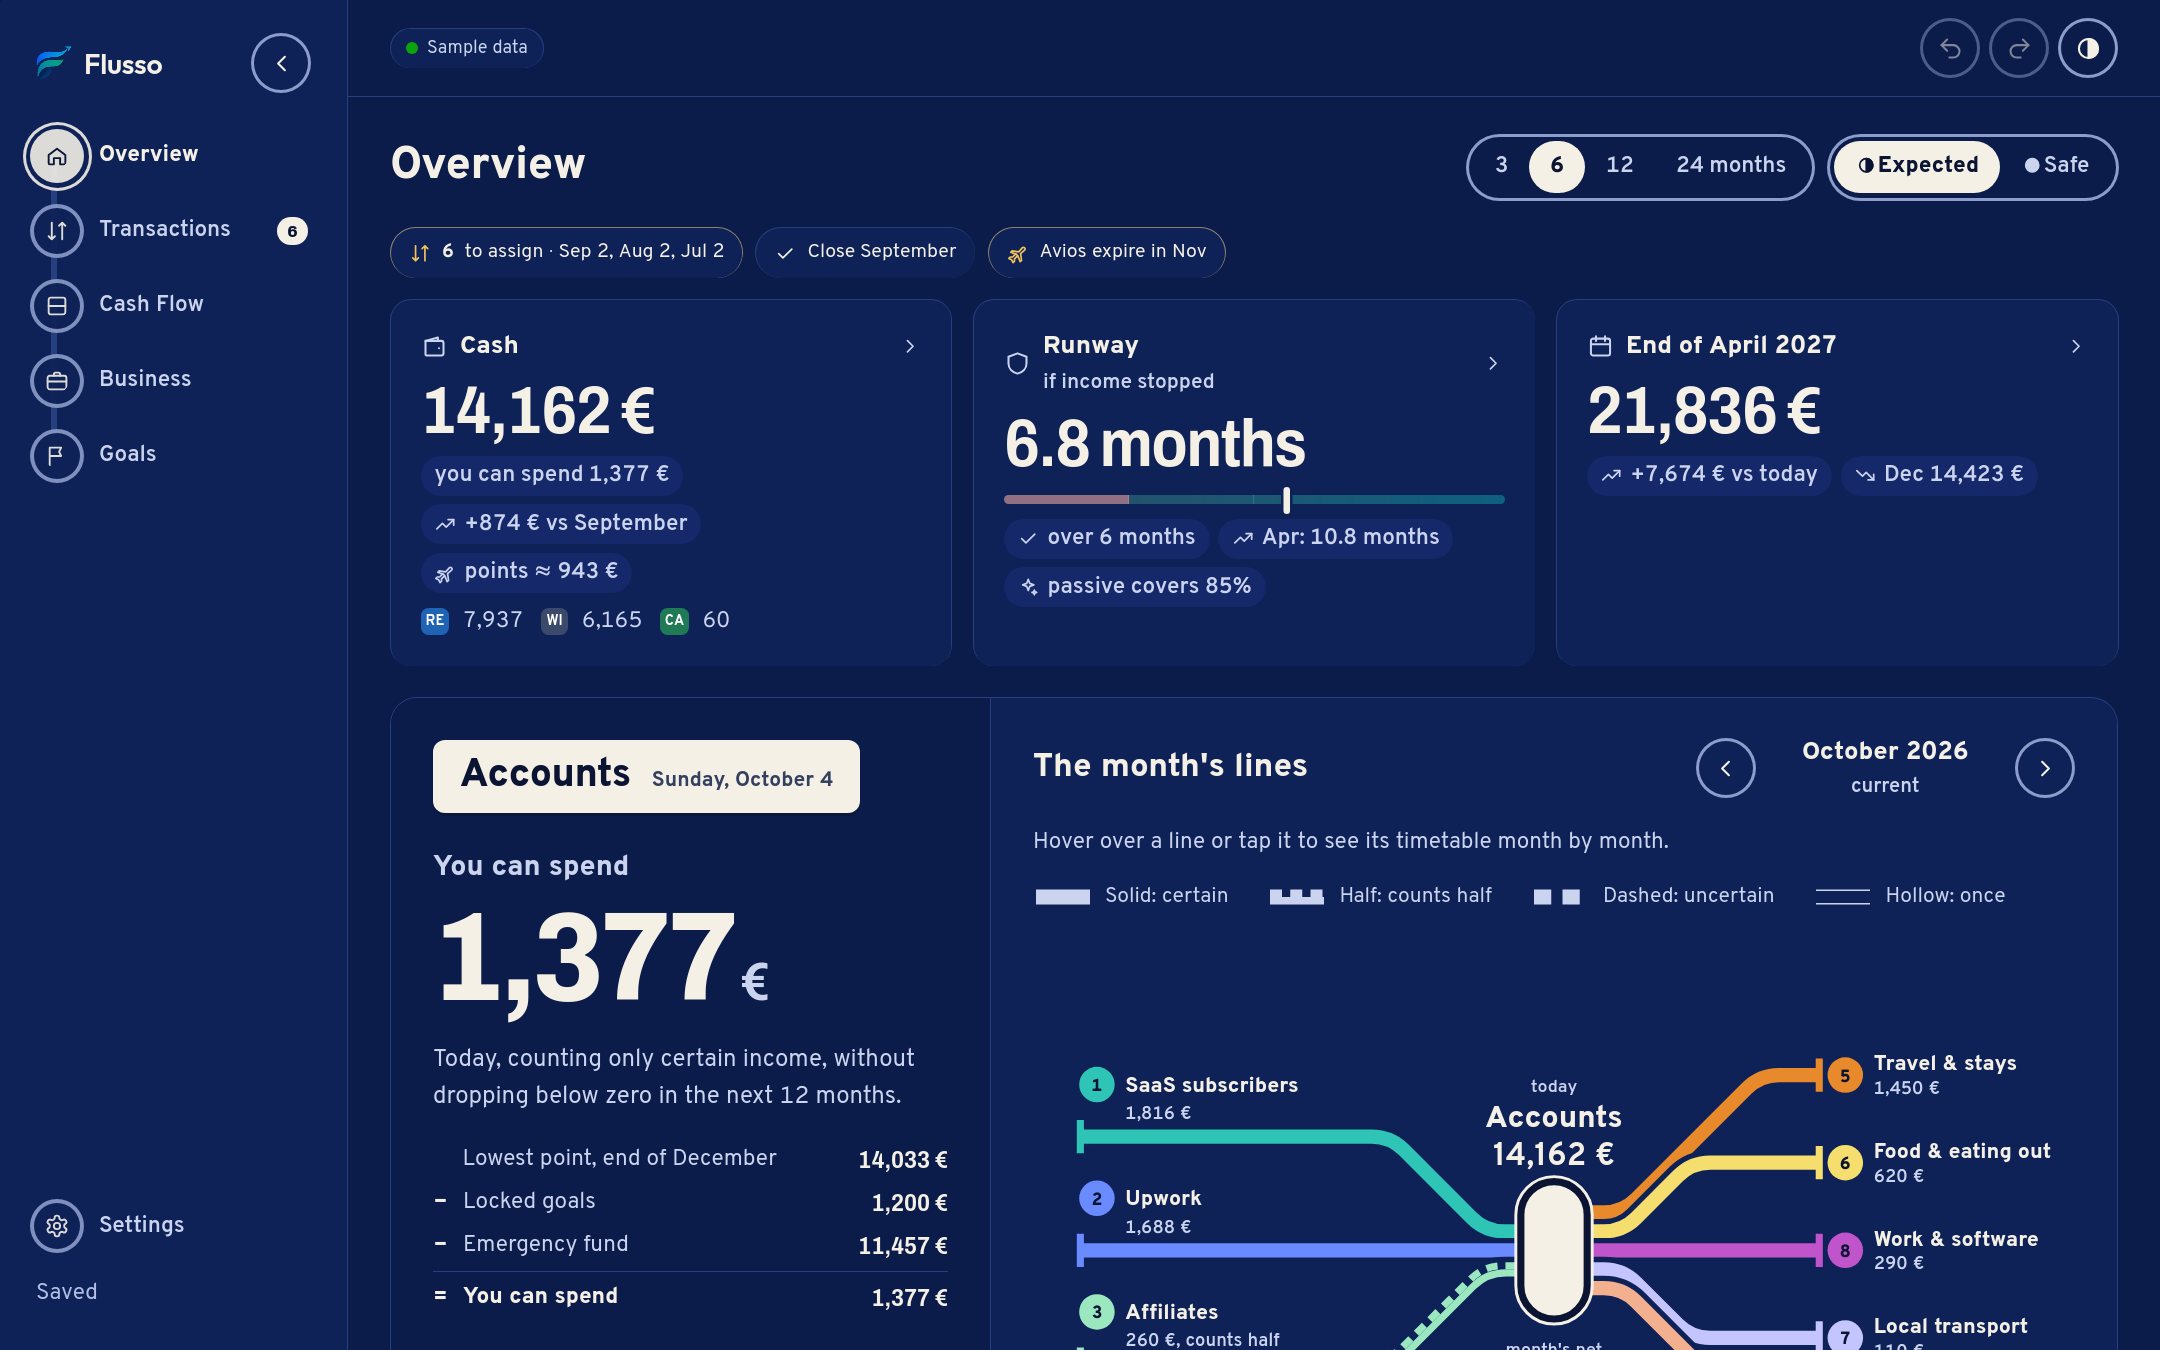Click the '+7,674 € vs today' pill

[1709, 475]
